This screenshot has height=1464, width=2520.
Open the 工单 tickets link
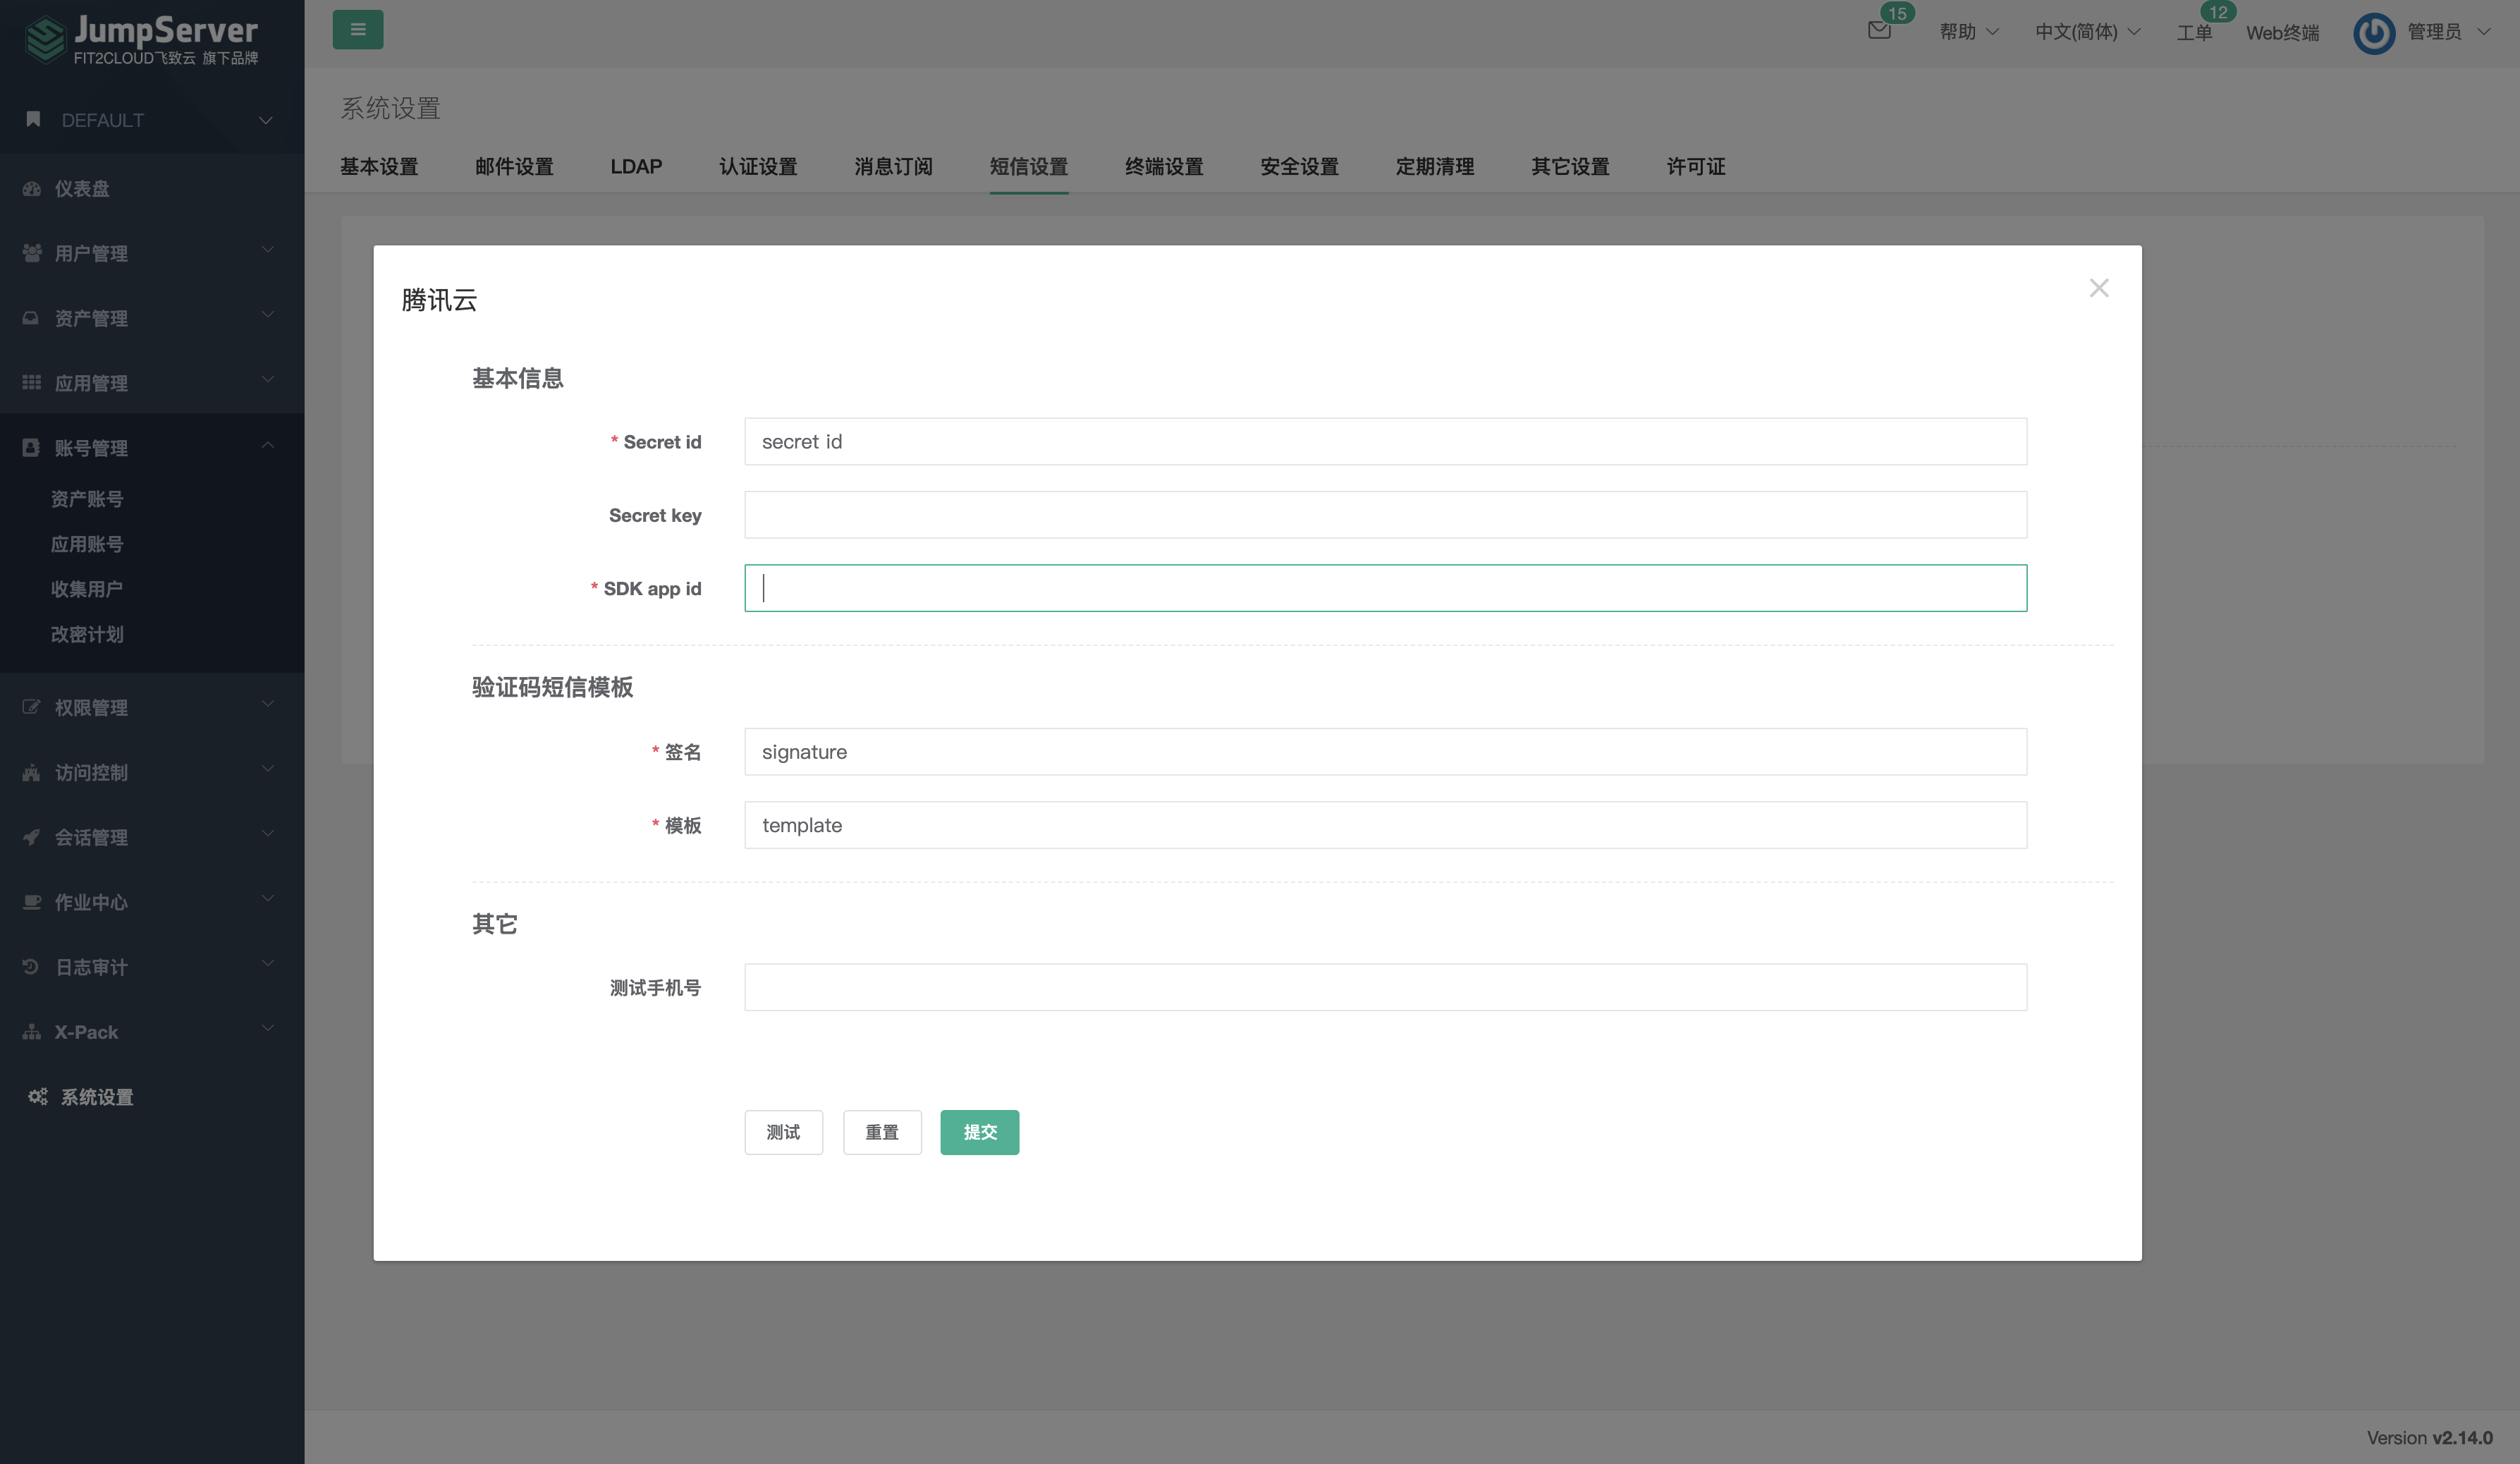2194,32
